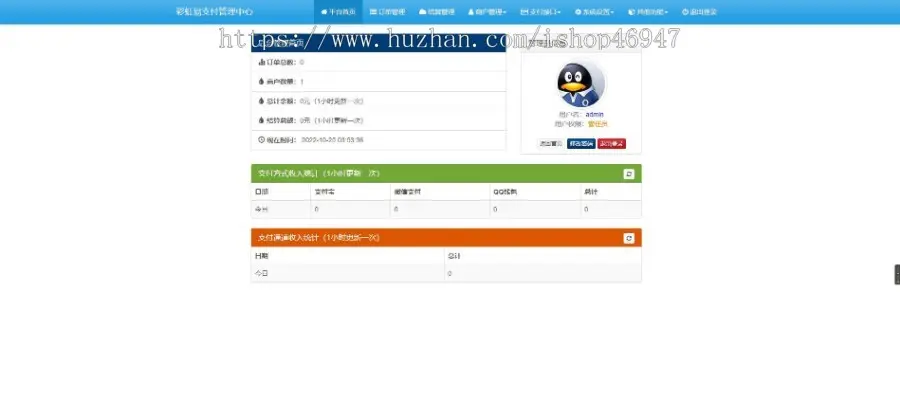This screenshot has height=419, width=900.
Task: Click the 2022-10-20 timestamp value
Action: [332, 139]
